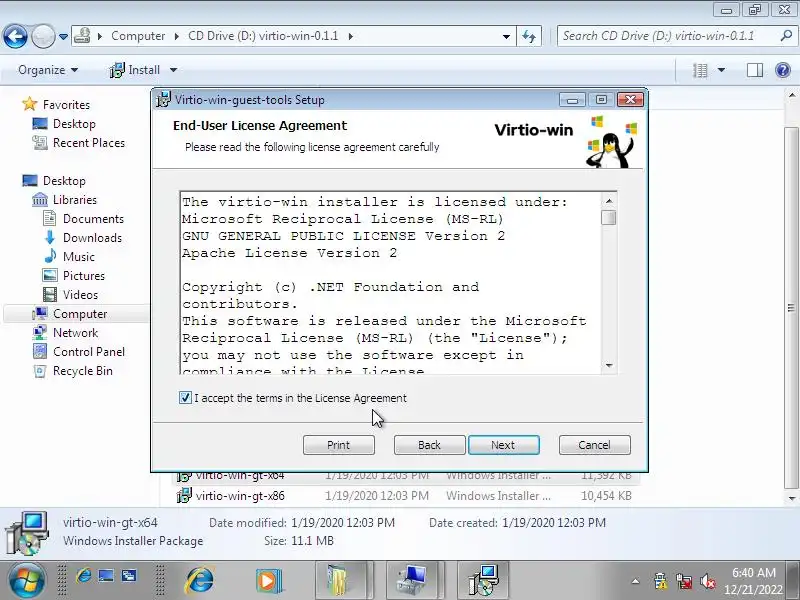
Task: Click Show Desktop quick launch icon
Action: pos(106,577)
